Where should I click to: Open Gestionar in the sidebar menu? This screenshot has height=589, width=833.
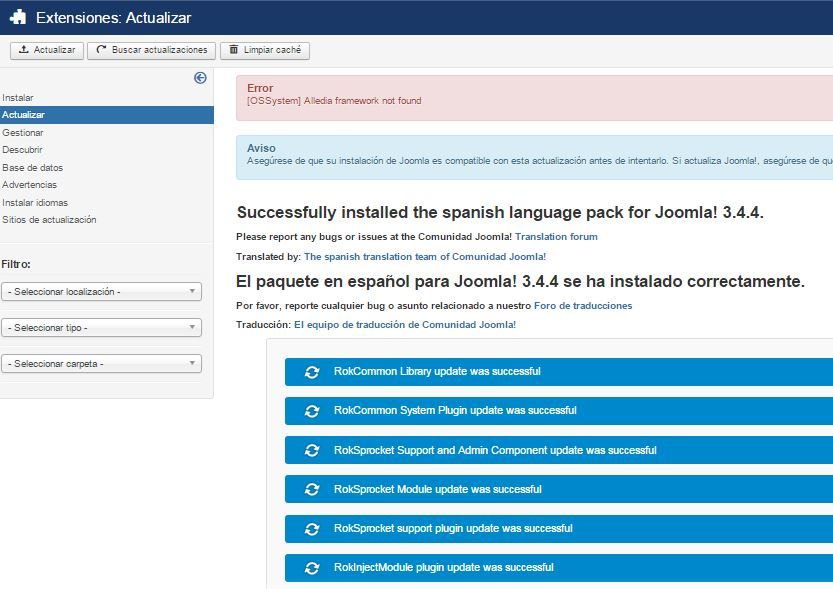pyautogui.click(x=22, y=133)
